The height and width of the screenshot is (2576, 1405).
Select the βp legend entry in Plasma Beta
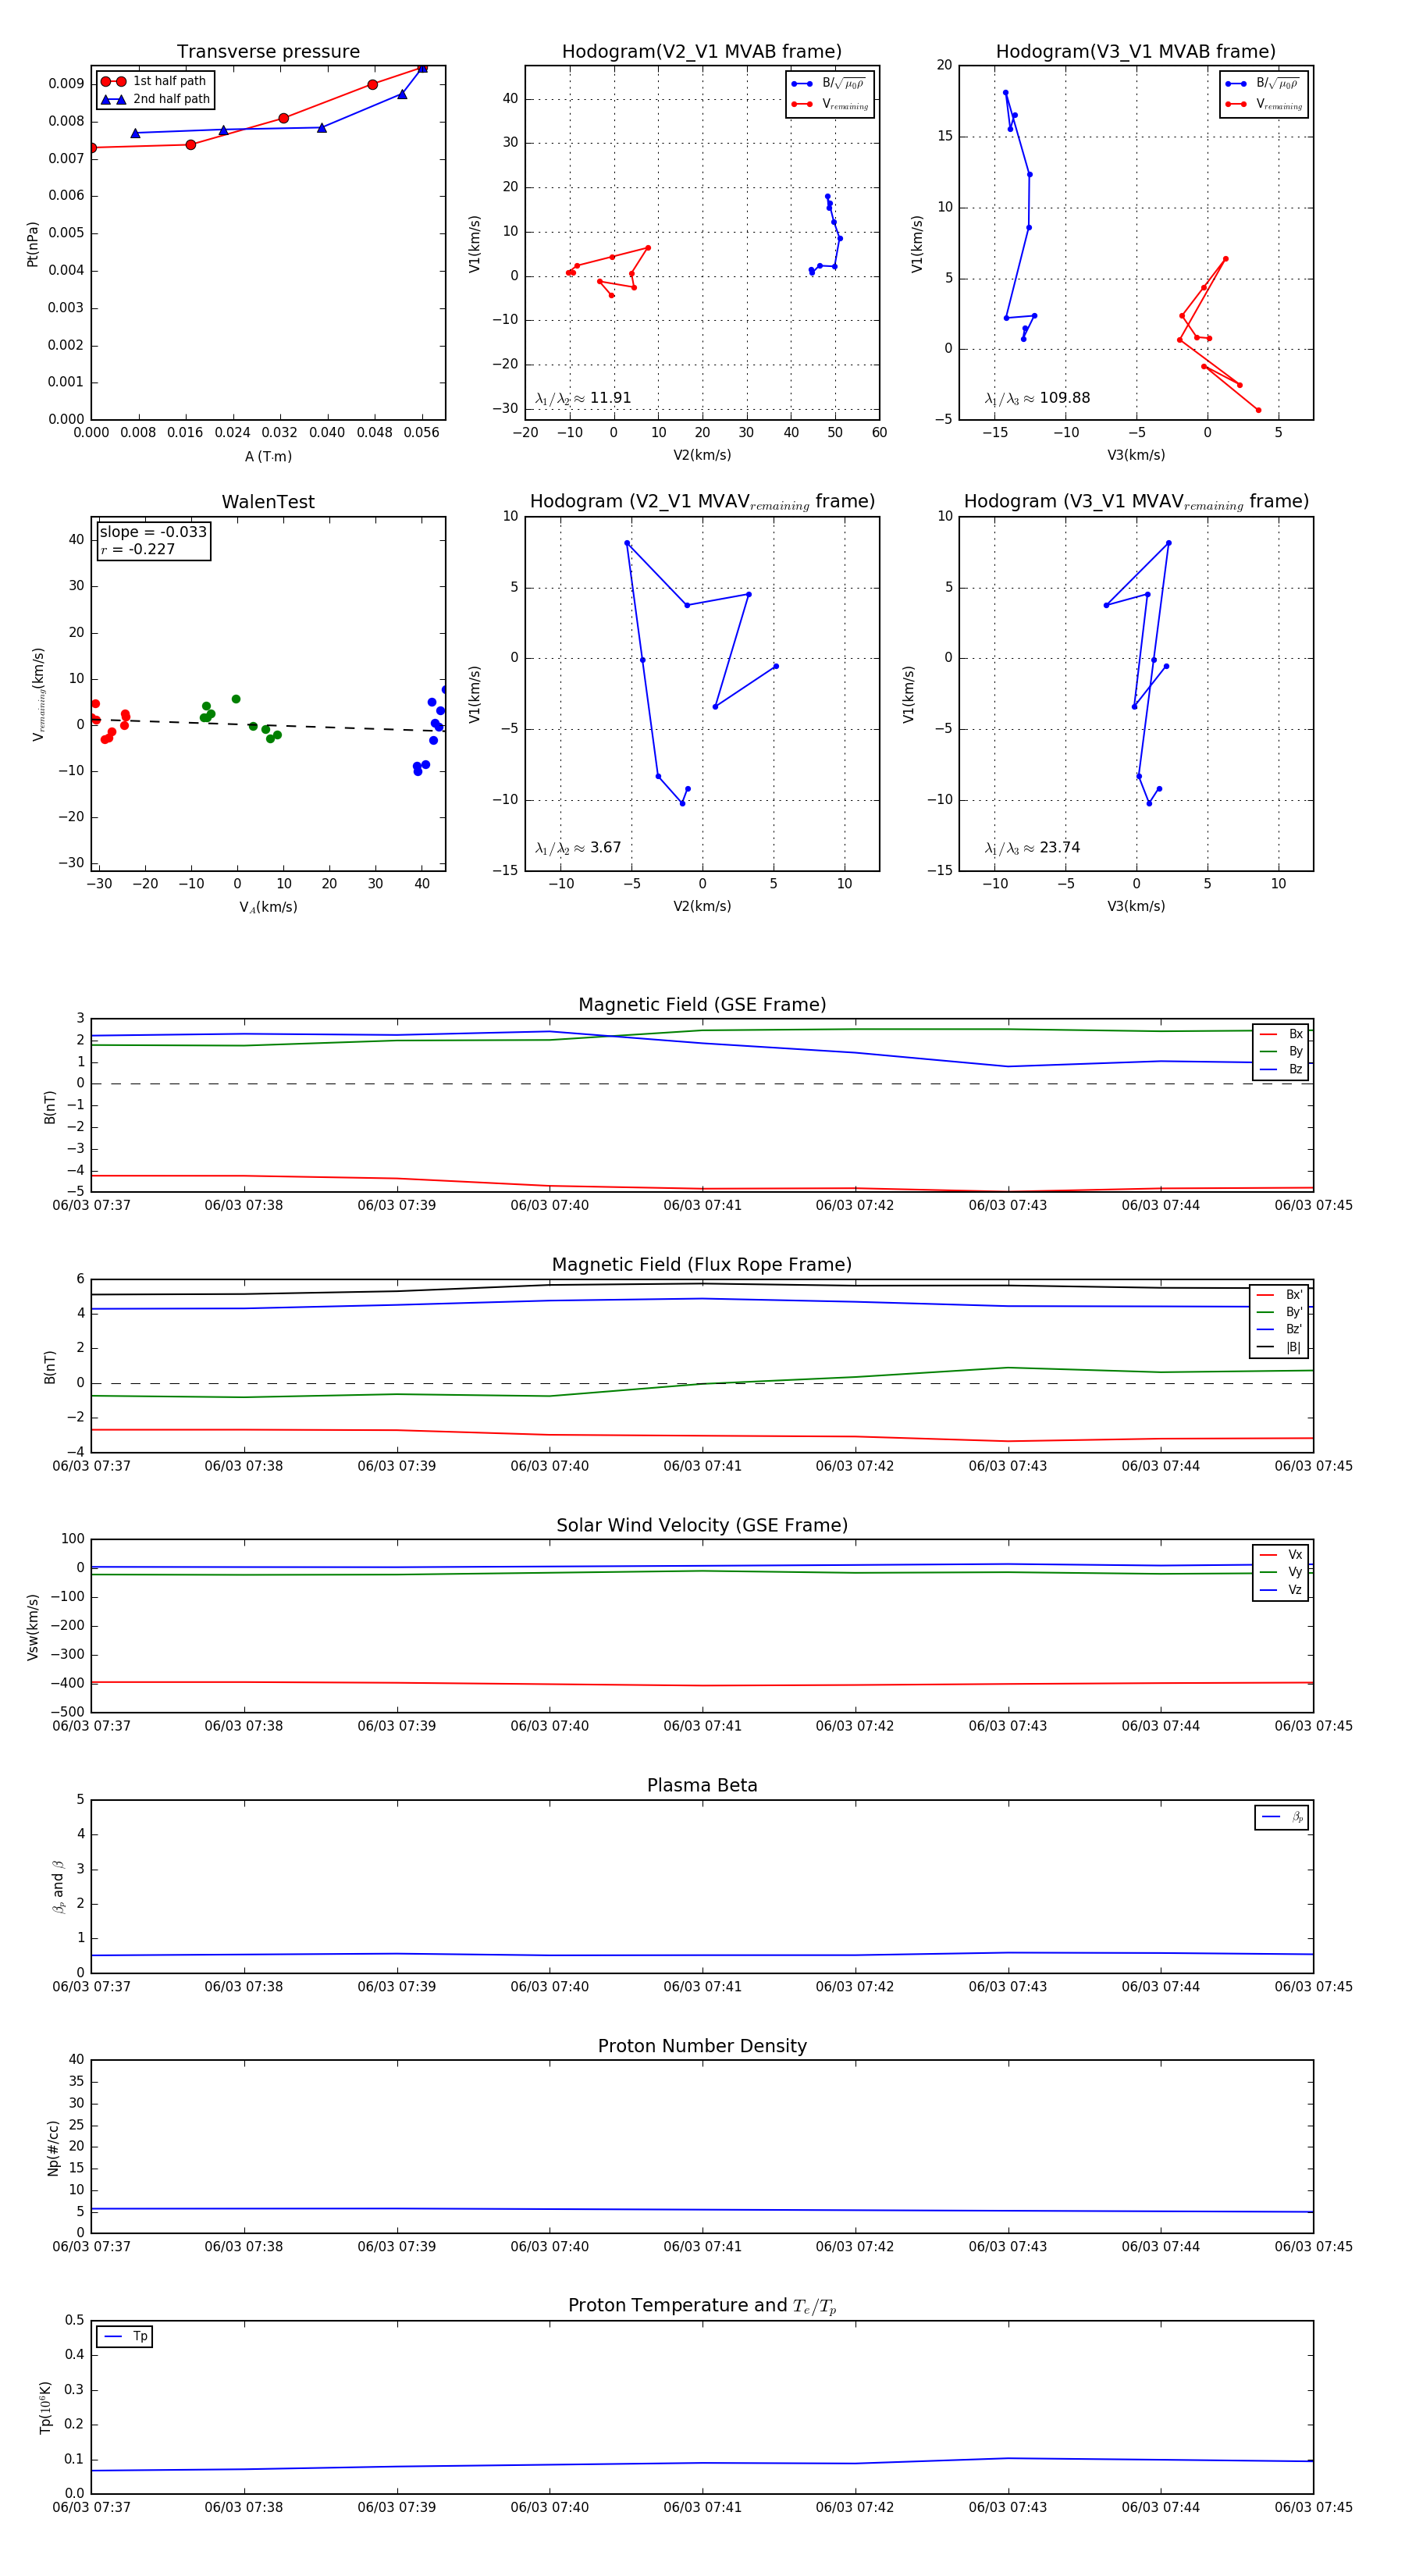coord(1283,1817)
